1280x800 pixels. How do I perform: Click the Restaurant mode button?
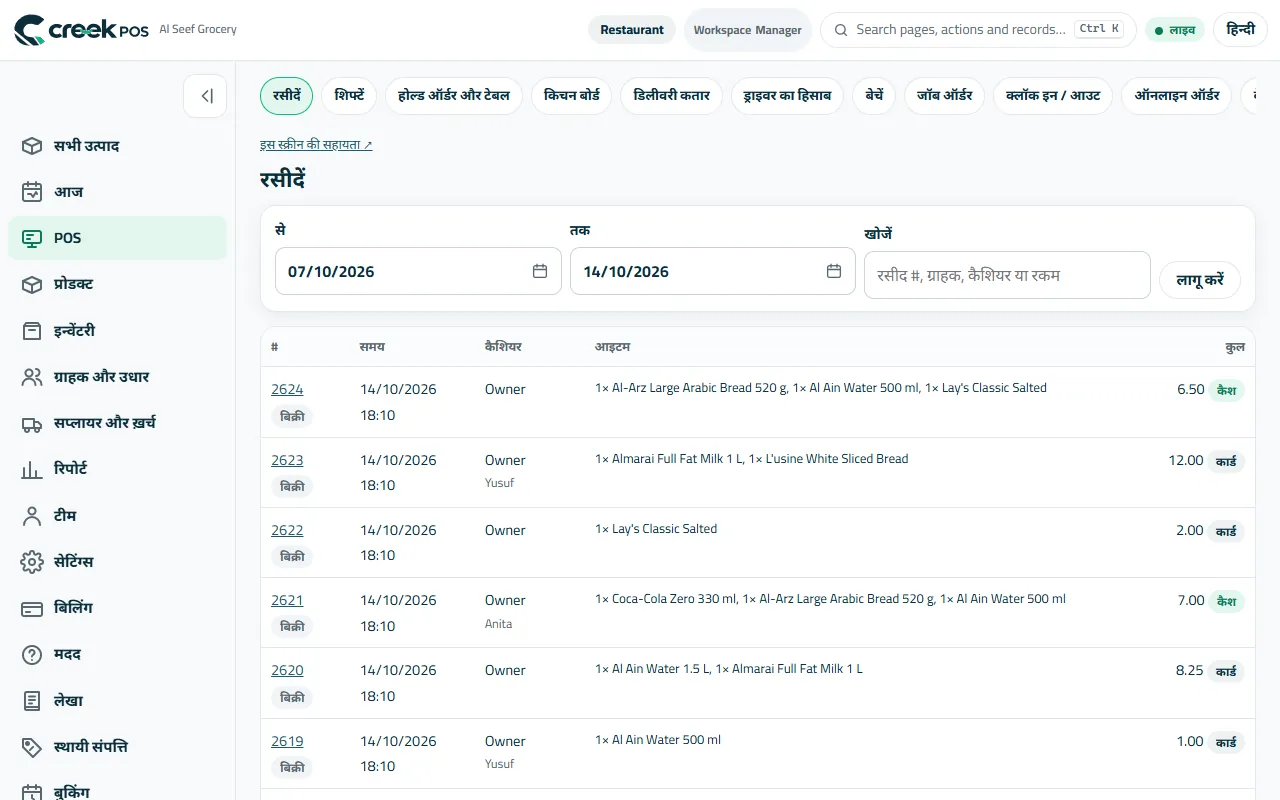click(632, 30)
